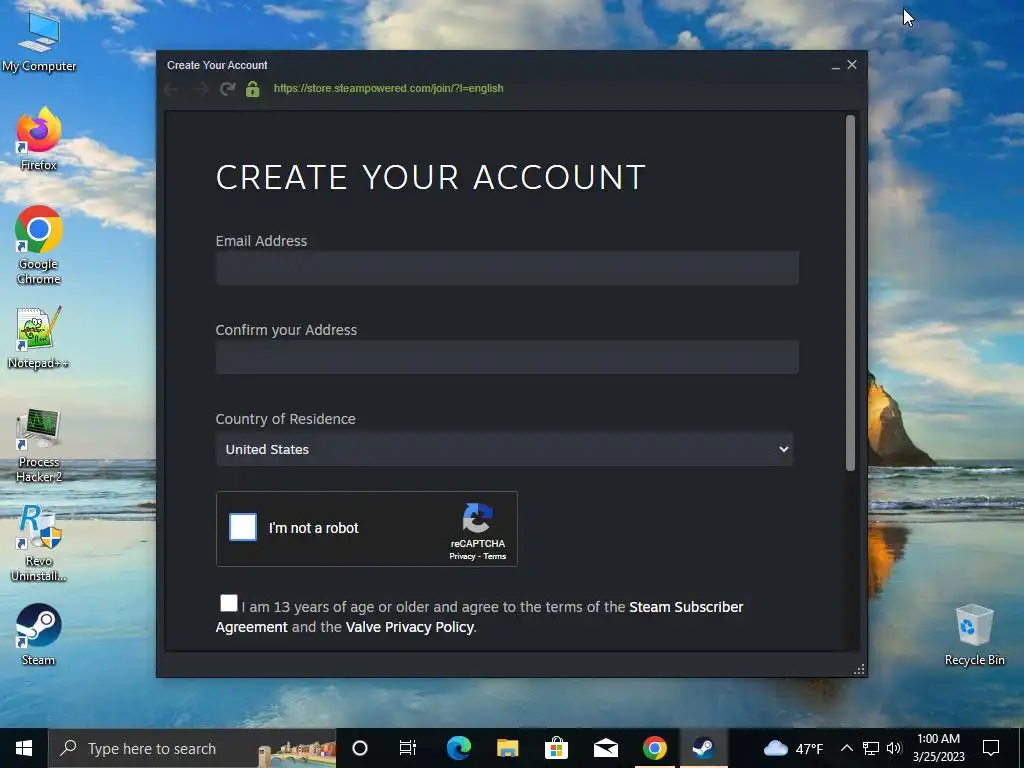1024x768 pixels.
Task: Select Revo Uninstaller desktop shortcut
Action: coord(39,543)
